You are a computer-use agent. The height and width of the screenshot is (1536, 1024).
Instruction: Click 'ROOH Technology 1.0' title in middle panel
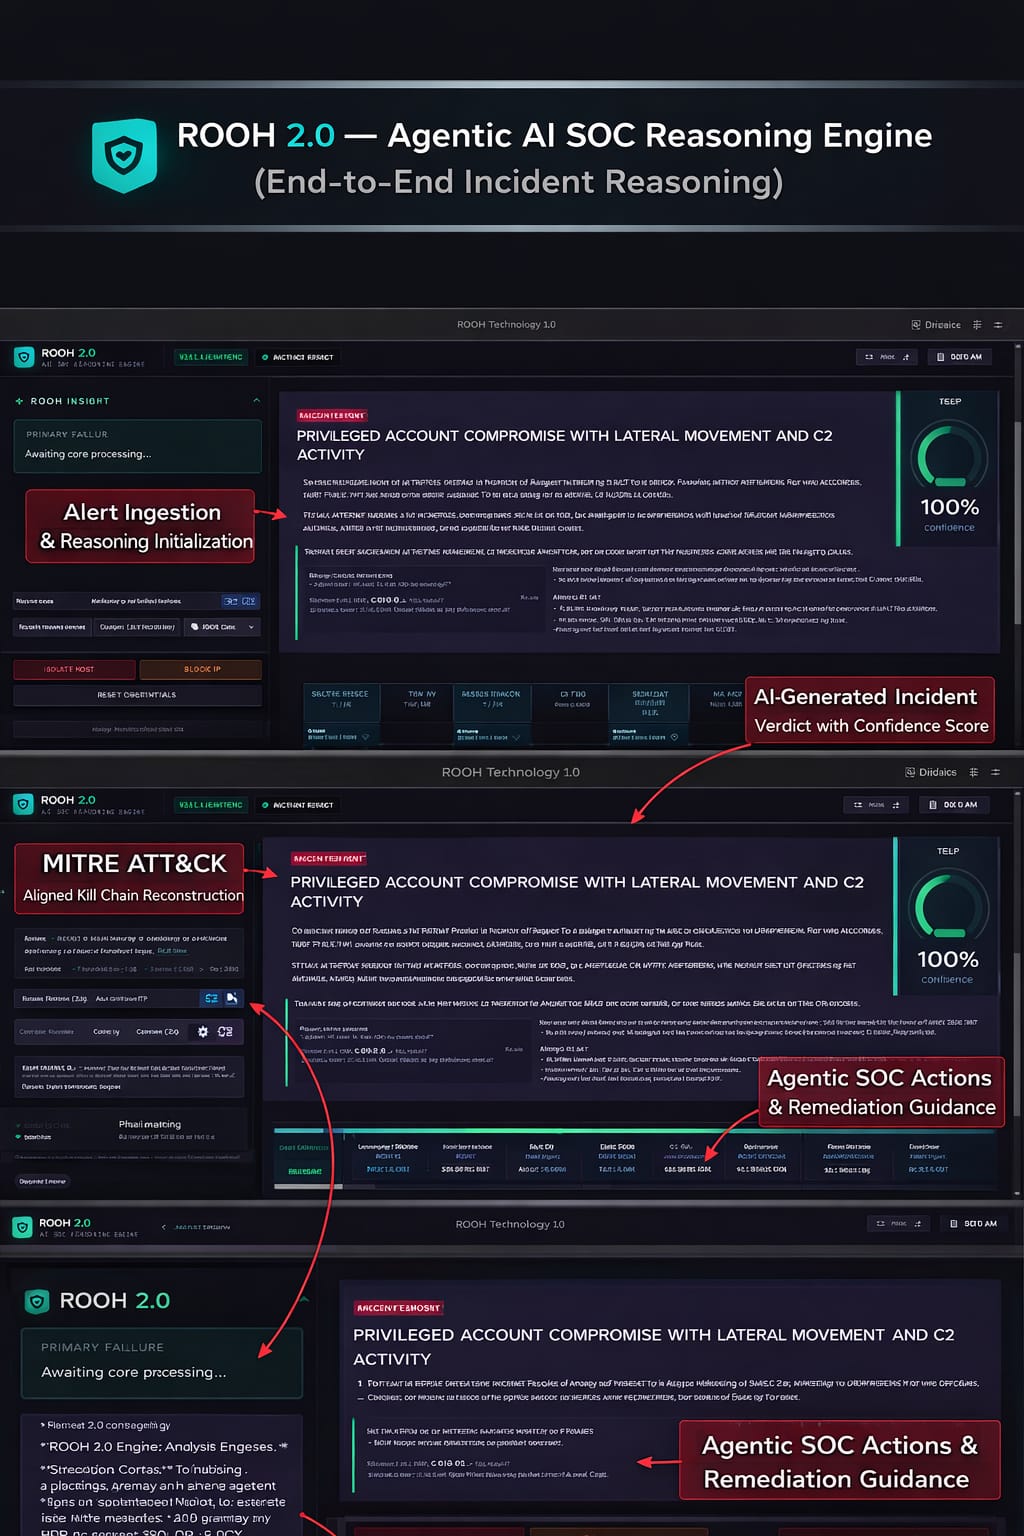511,772
